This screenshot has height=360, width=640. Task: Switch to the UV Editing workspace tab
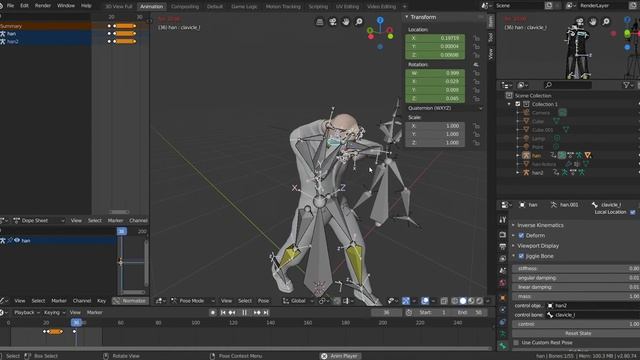[x=347, y=7]
